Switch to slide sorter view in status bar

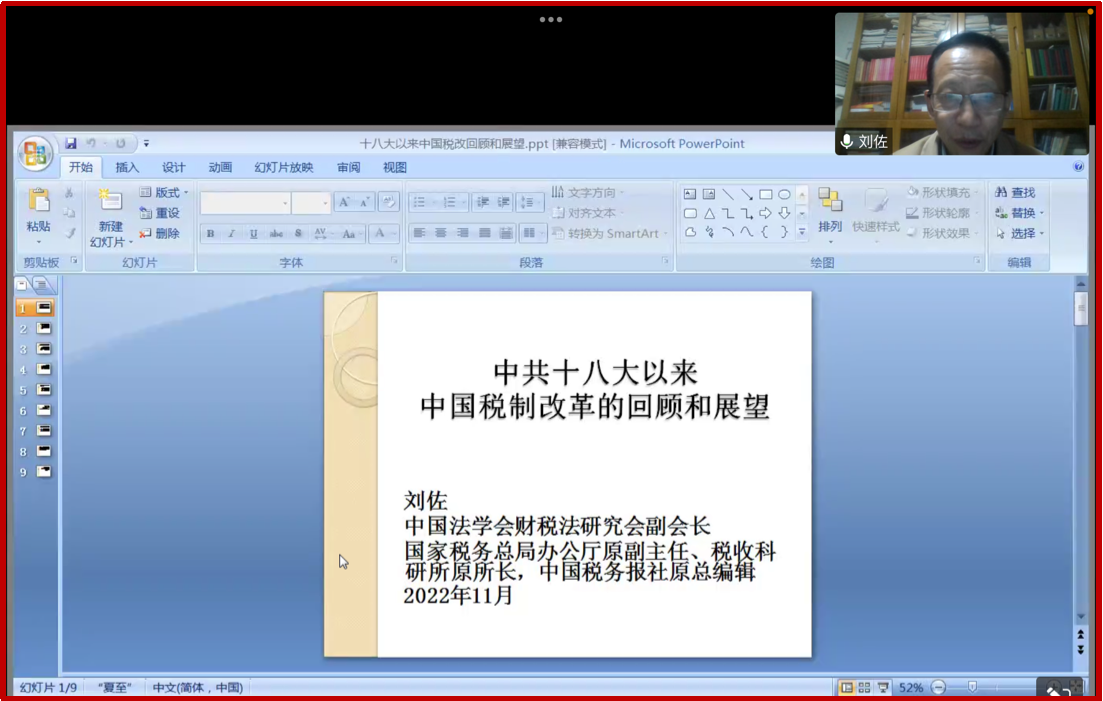point(865,688)
